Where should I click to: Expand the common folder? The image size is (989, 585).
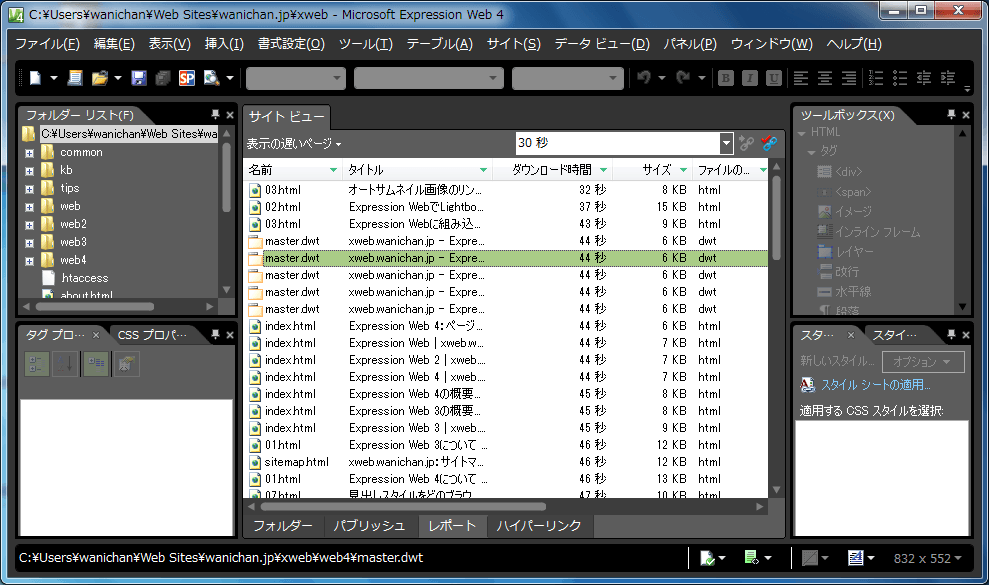[x=29, y=153]
